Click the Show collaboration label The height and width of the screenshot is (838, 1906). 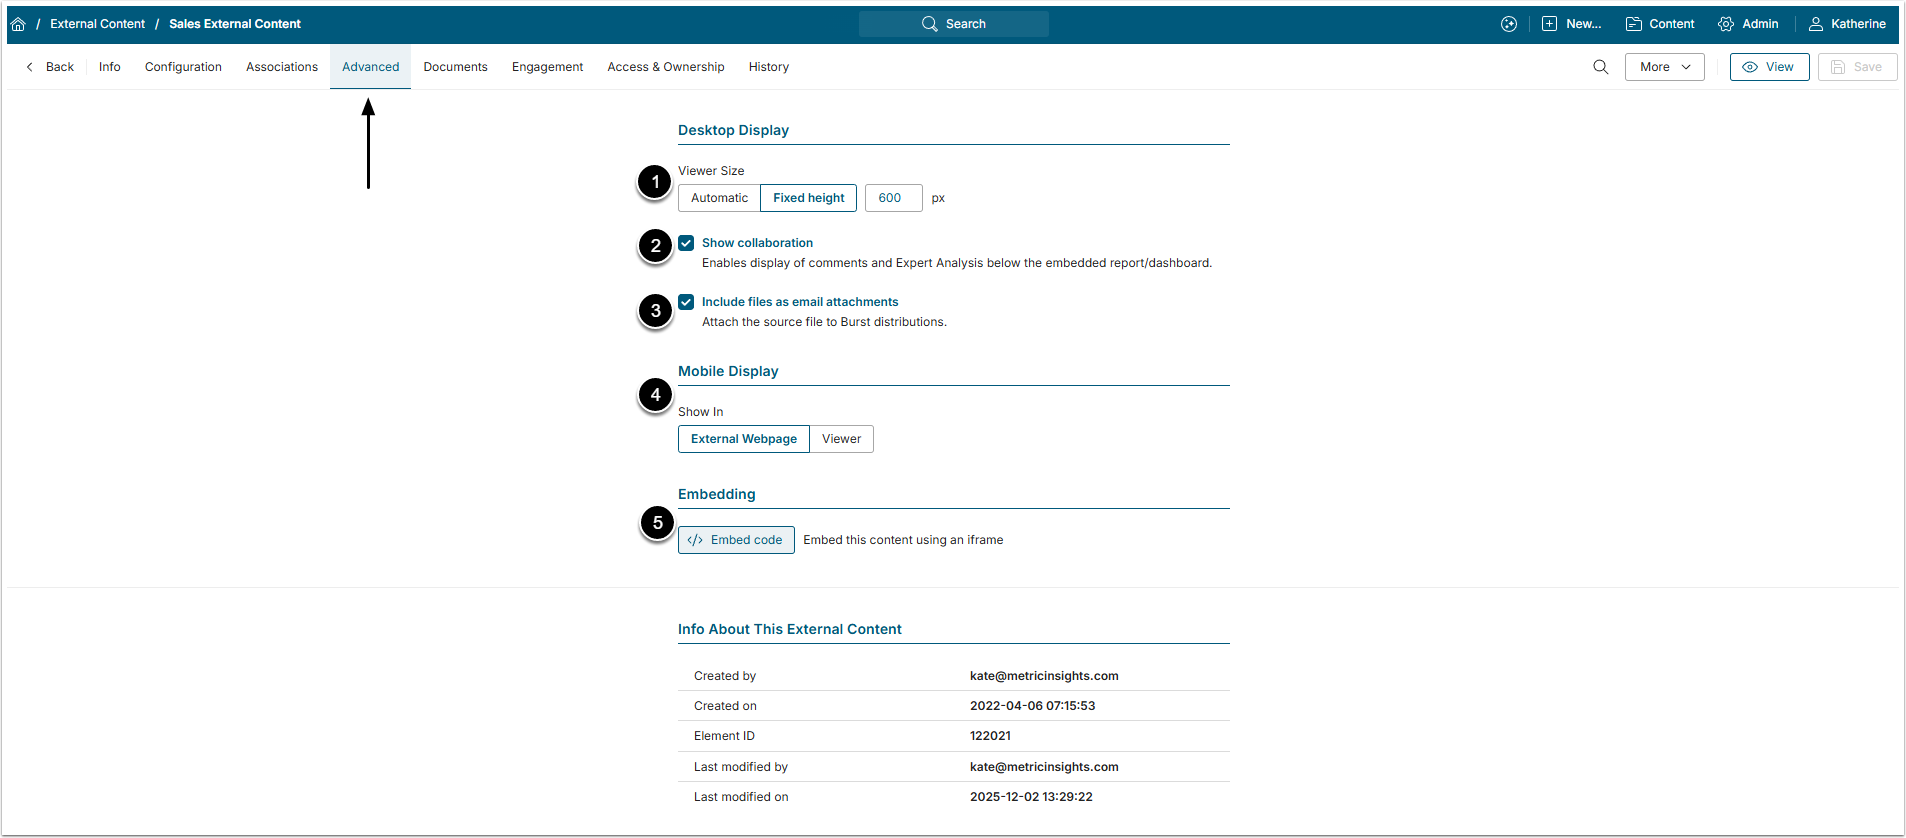[757, 243]
